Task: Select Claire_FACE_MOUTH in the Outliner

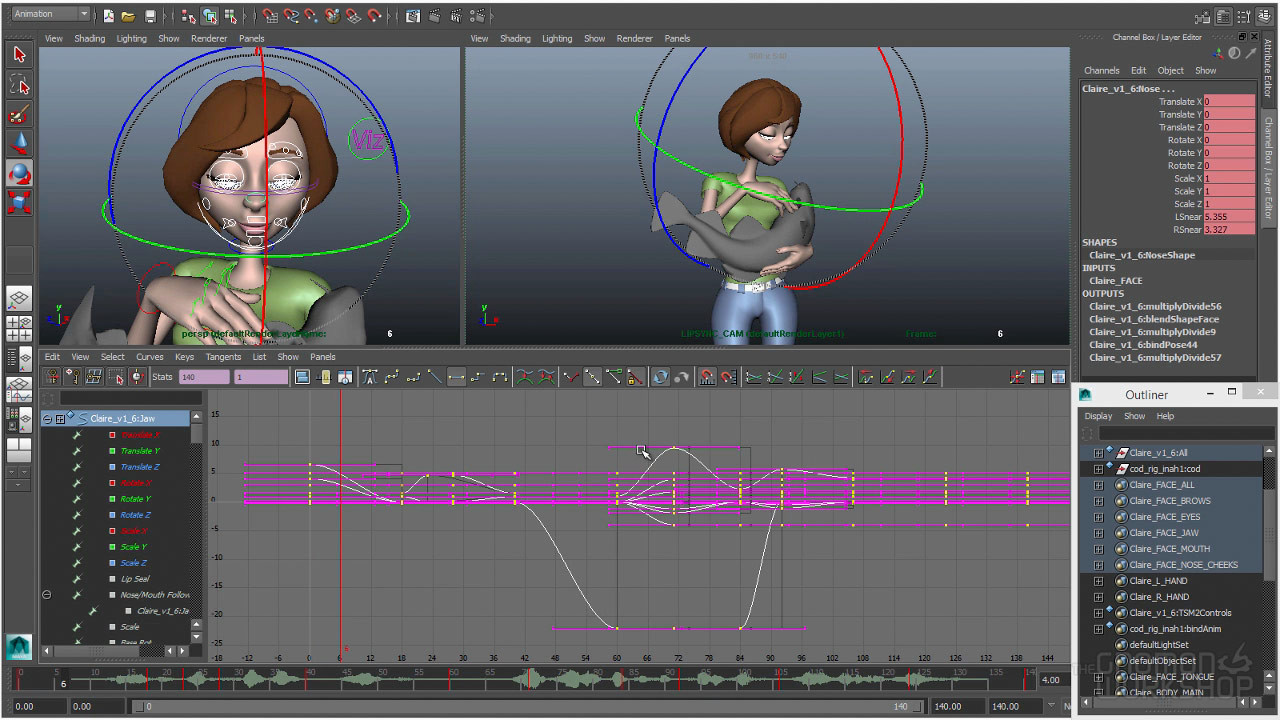Action: [x=1169, y=549]
